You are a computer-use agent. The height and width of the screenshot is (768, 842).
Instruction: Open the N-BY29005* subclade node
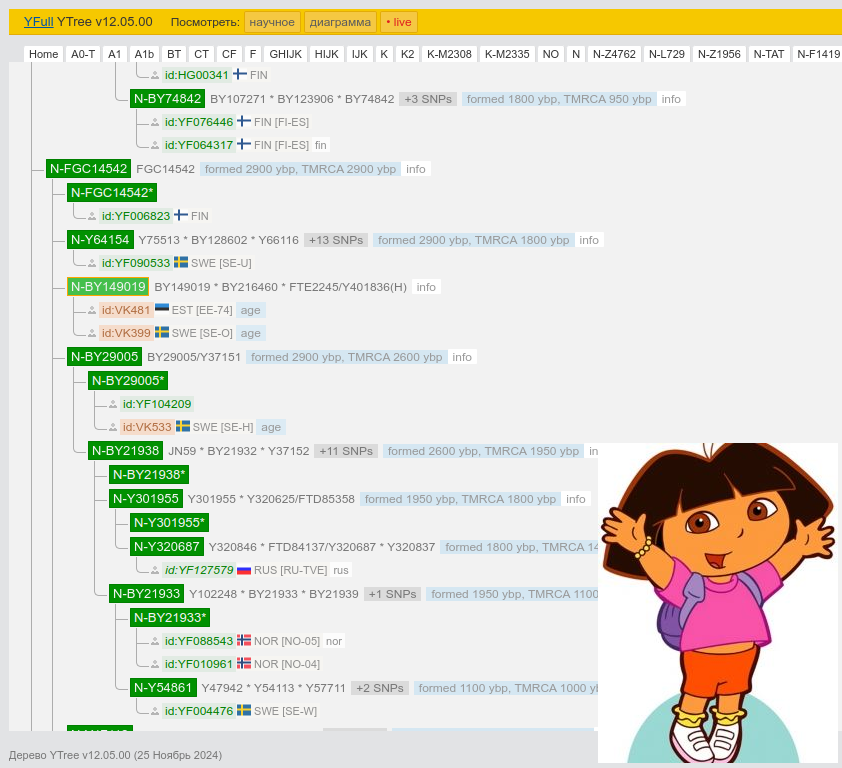coord(128,381)
